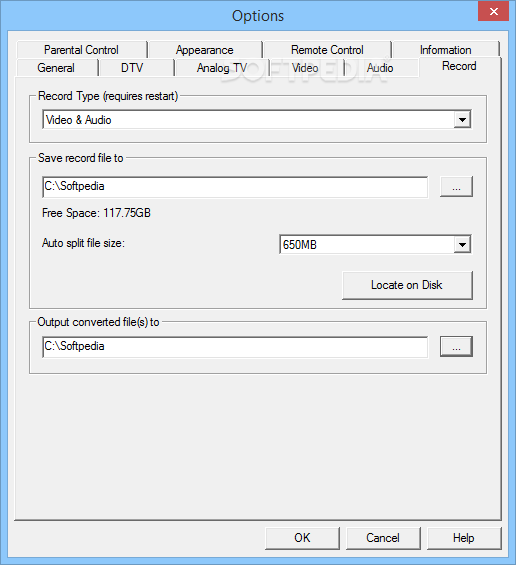The width and height of the screenshot is (516, 565).
Task: Select the Record tab
Action: pyautogui.click(x=459, y=66)
